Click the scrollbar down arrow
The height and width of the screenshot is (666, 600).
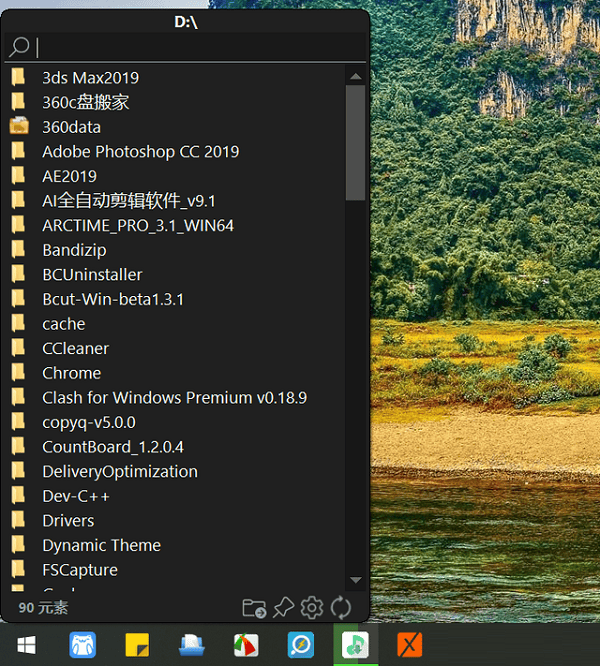355,580
